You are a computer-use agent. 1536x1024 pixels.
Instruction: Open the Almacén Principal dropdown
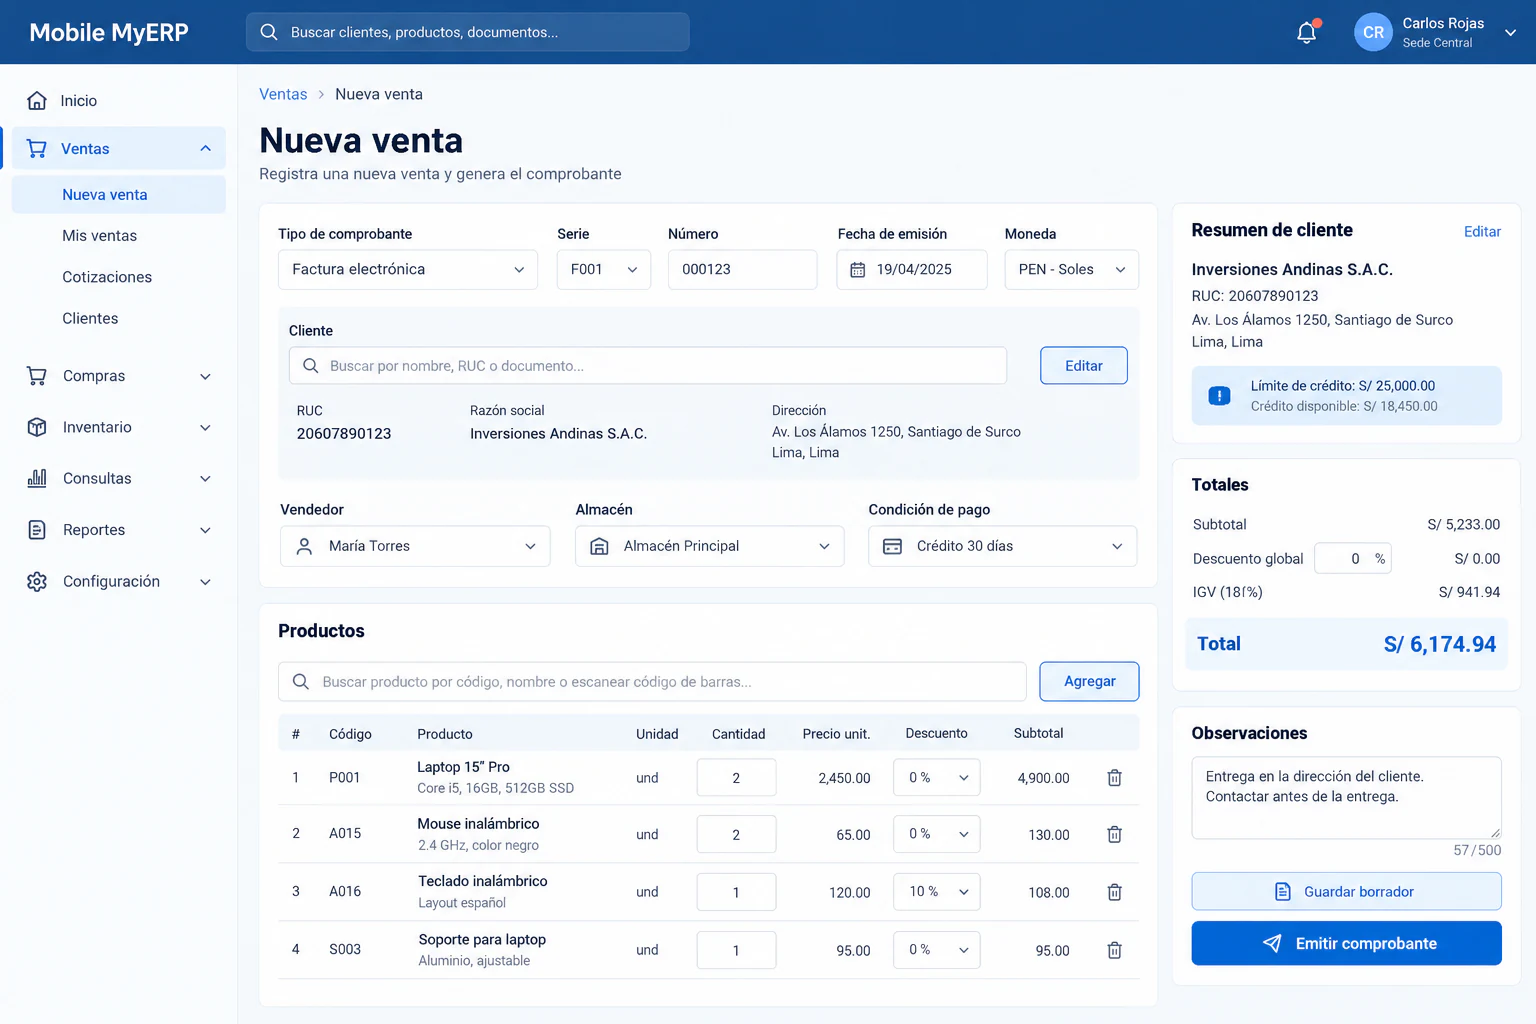[710, 546]
